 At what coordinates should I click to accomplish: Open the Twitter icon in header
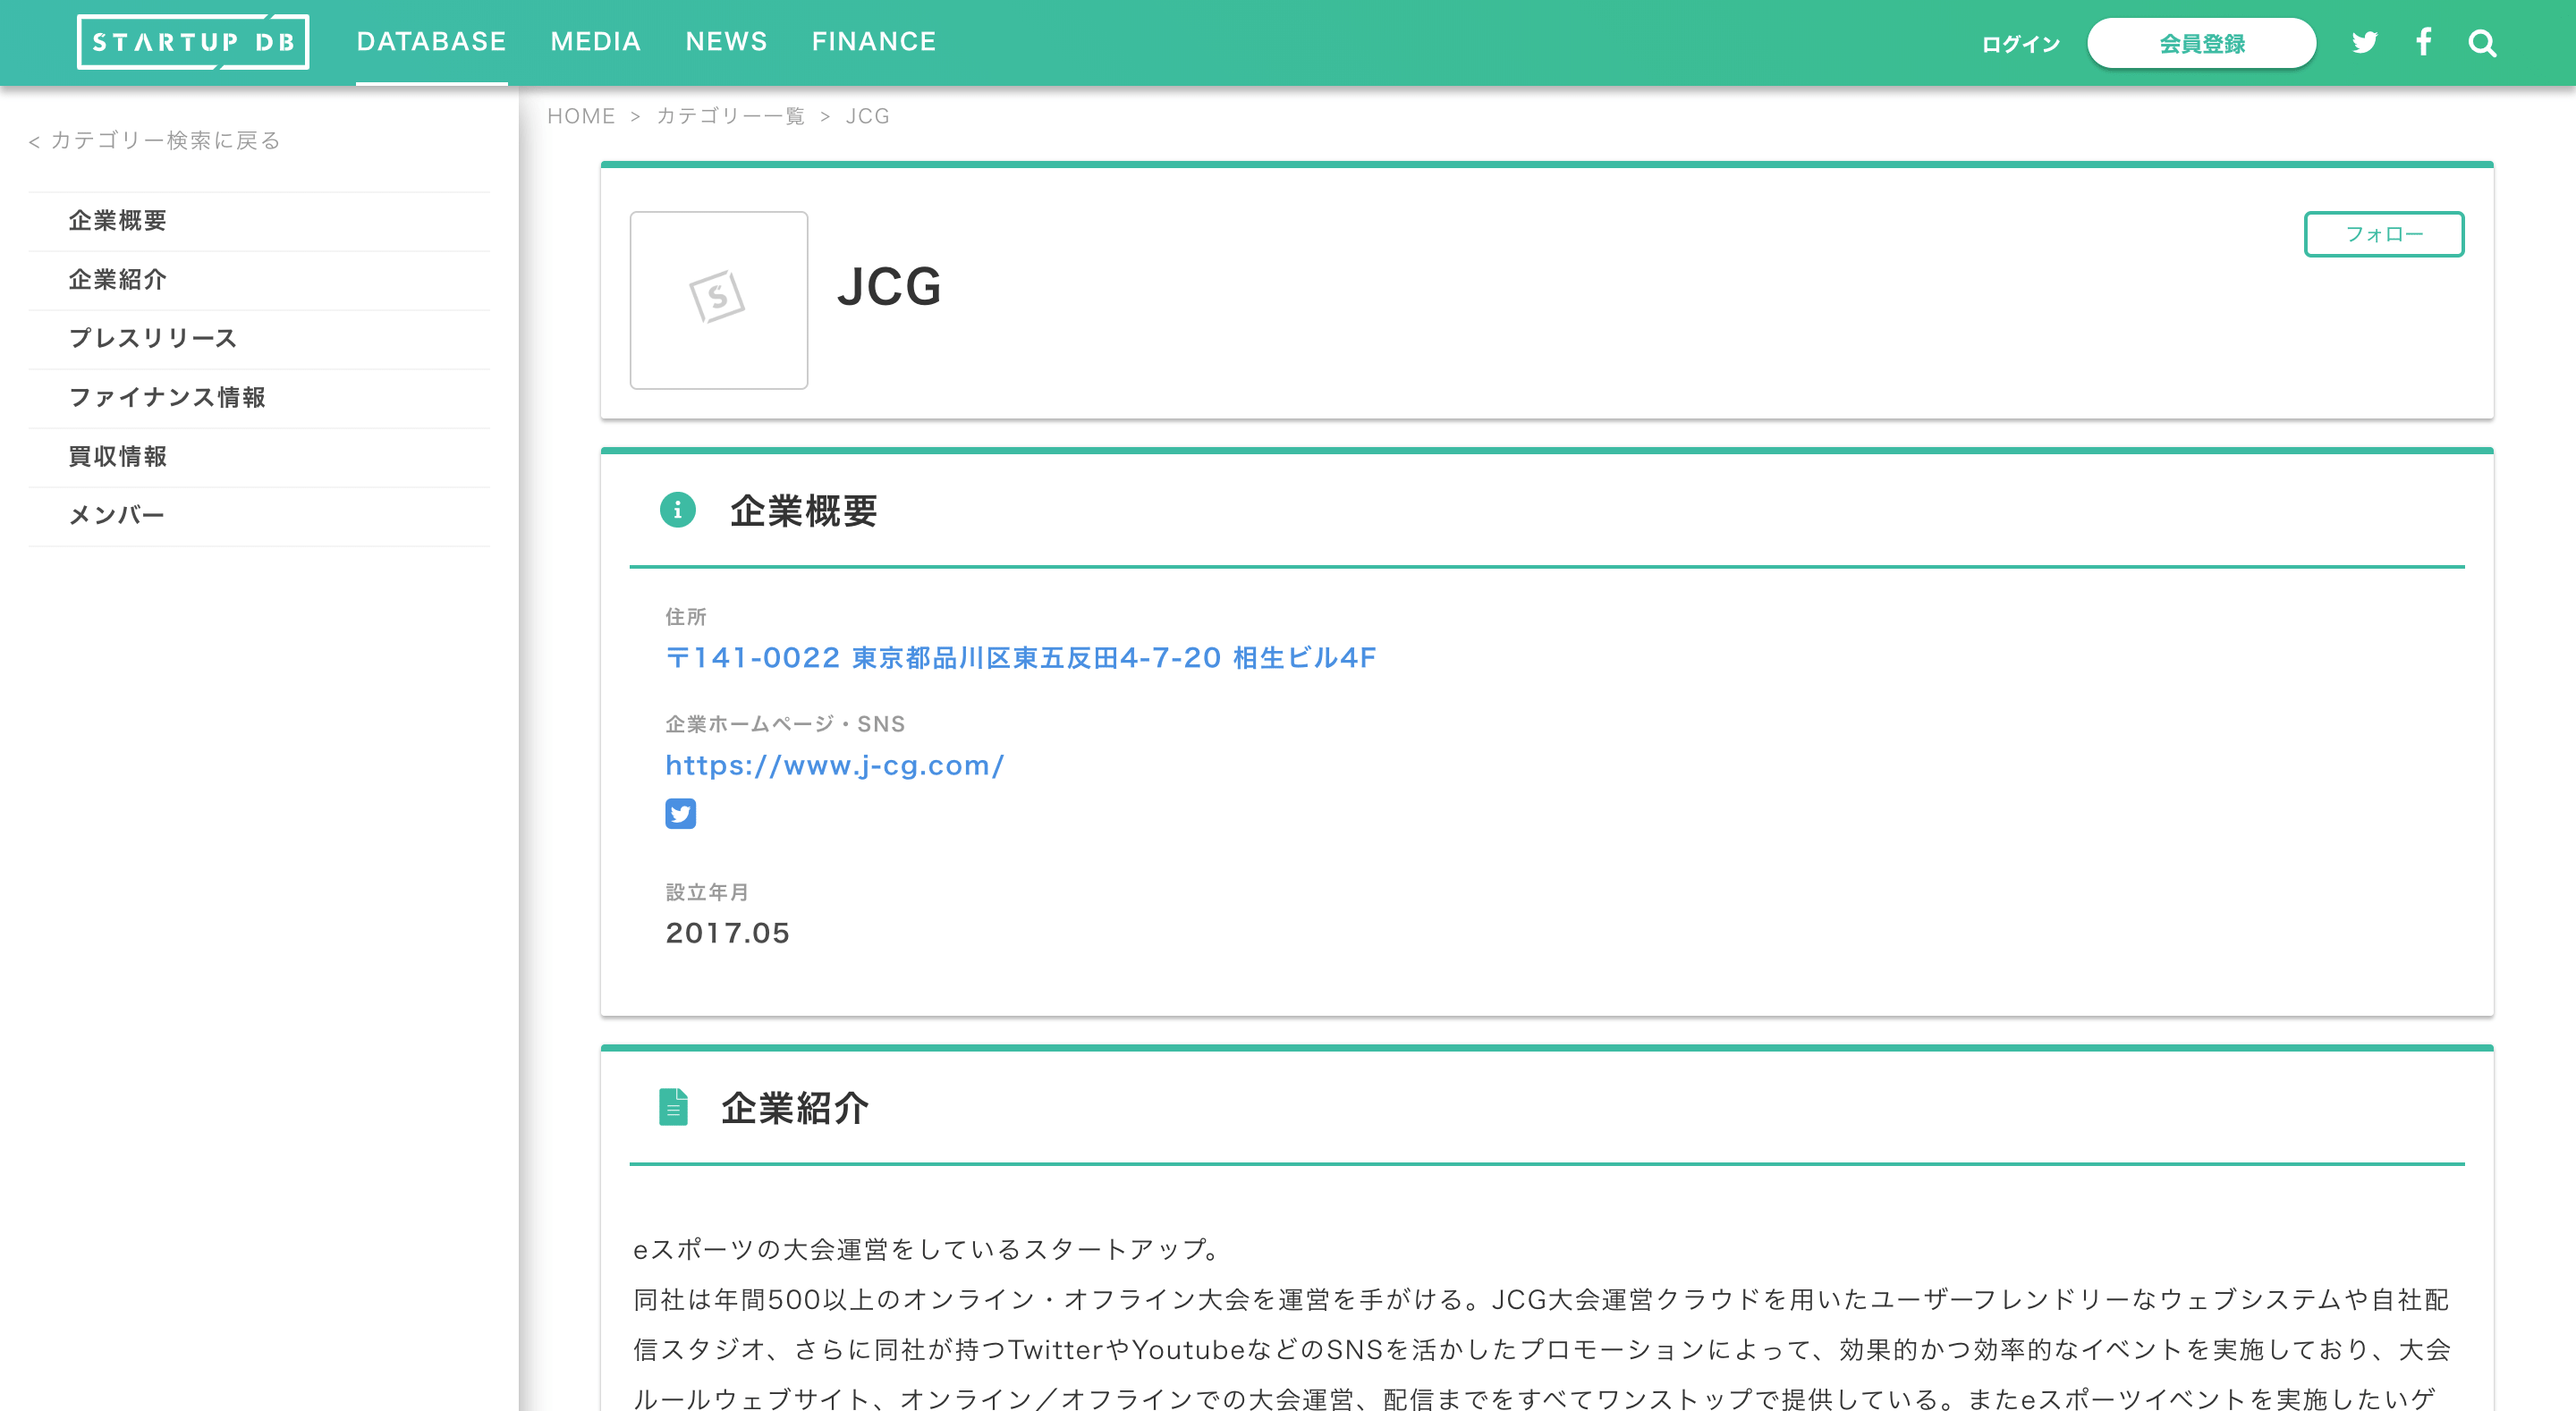[2364, 42]
